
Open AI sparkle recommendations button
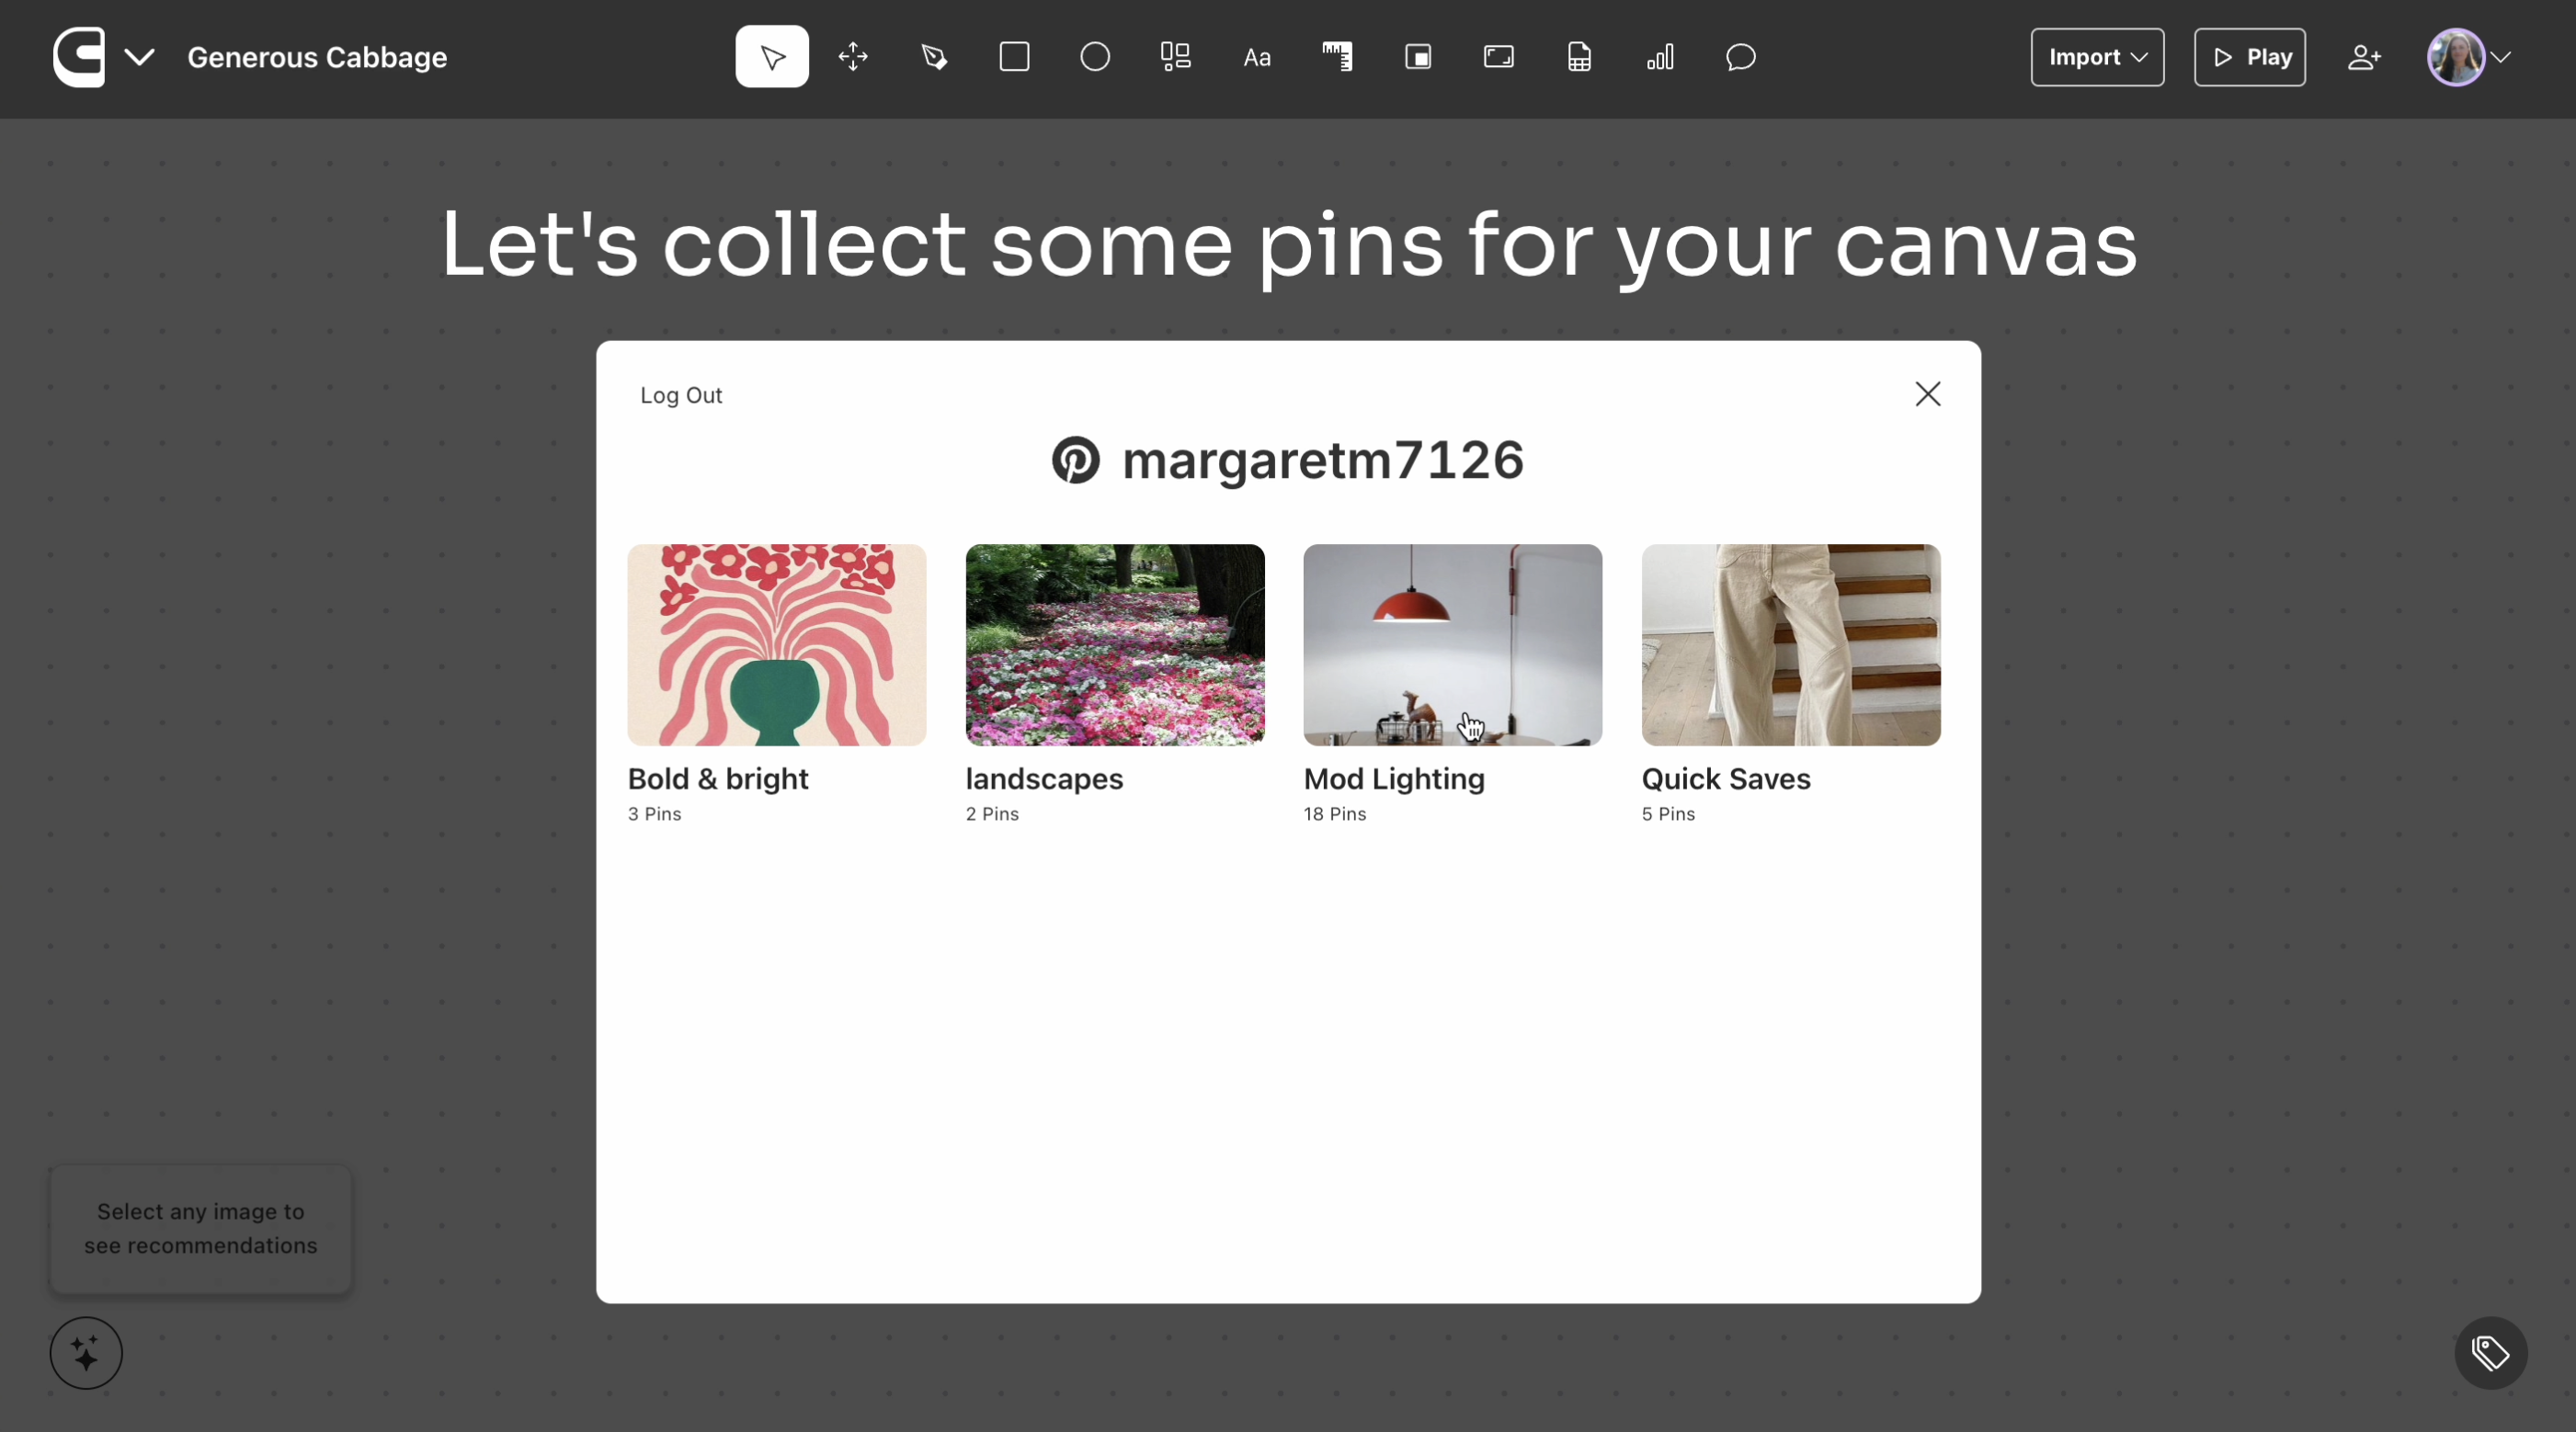click(x=86, y=1353)
